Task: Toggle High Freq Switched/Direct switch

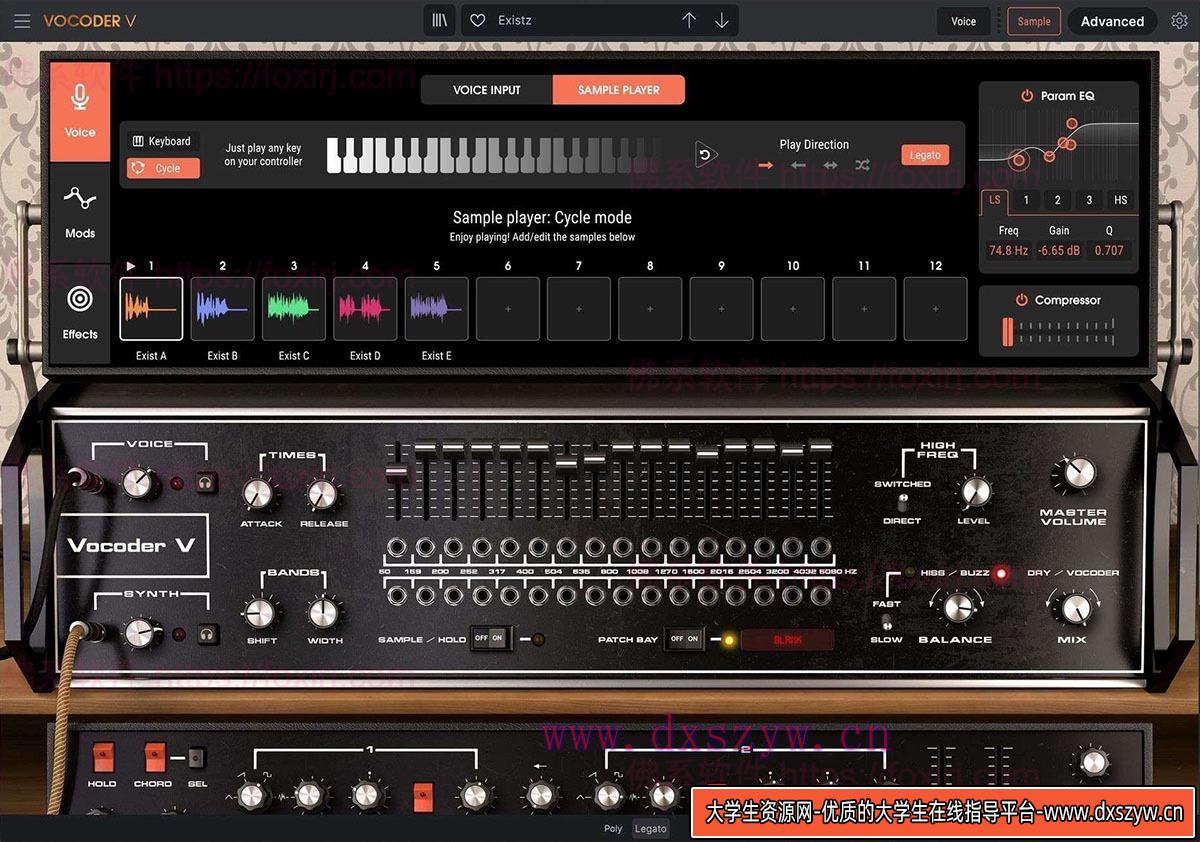Action: coord(902,501)
